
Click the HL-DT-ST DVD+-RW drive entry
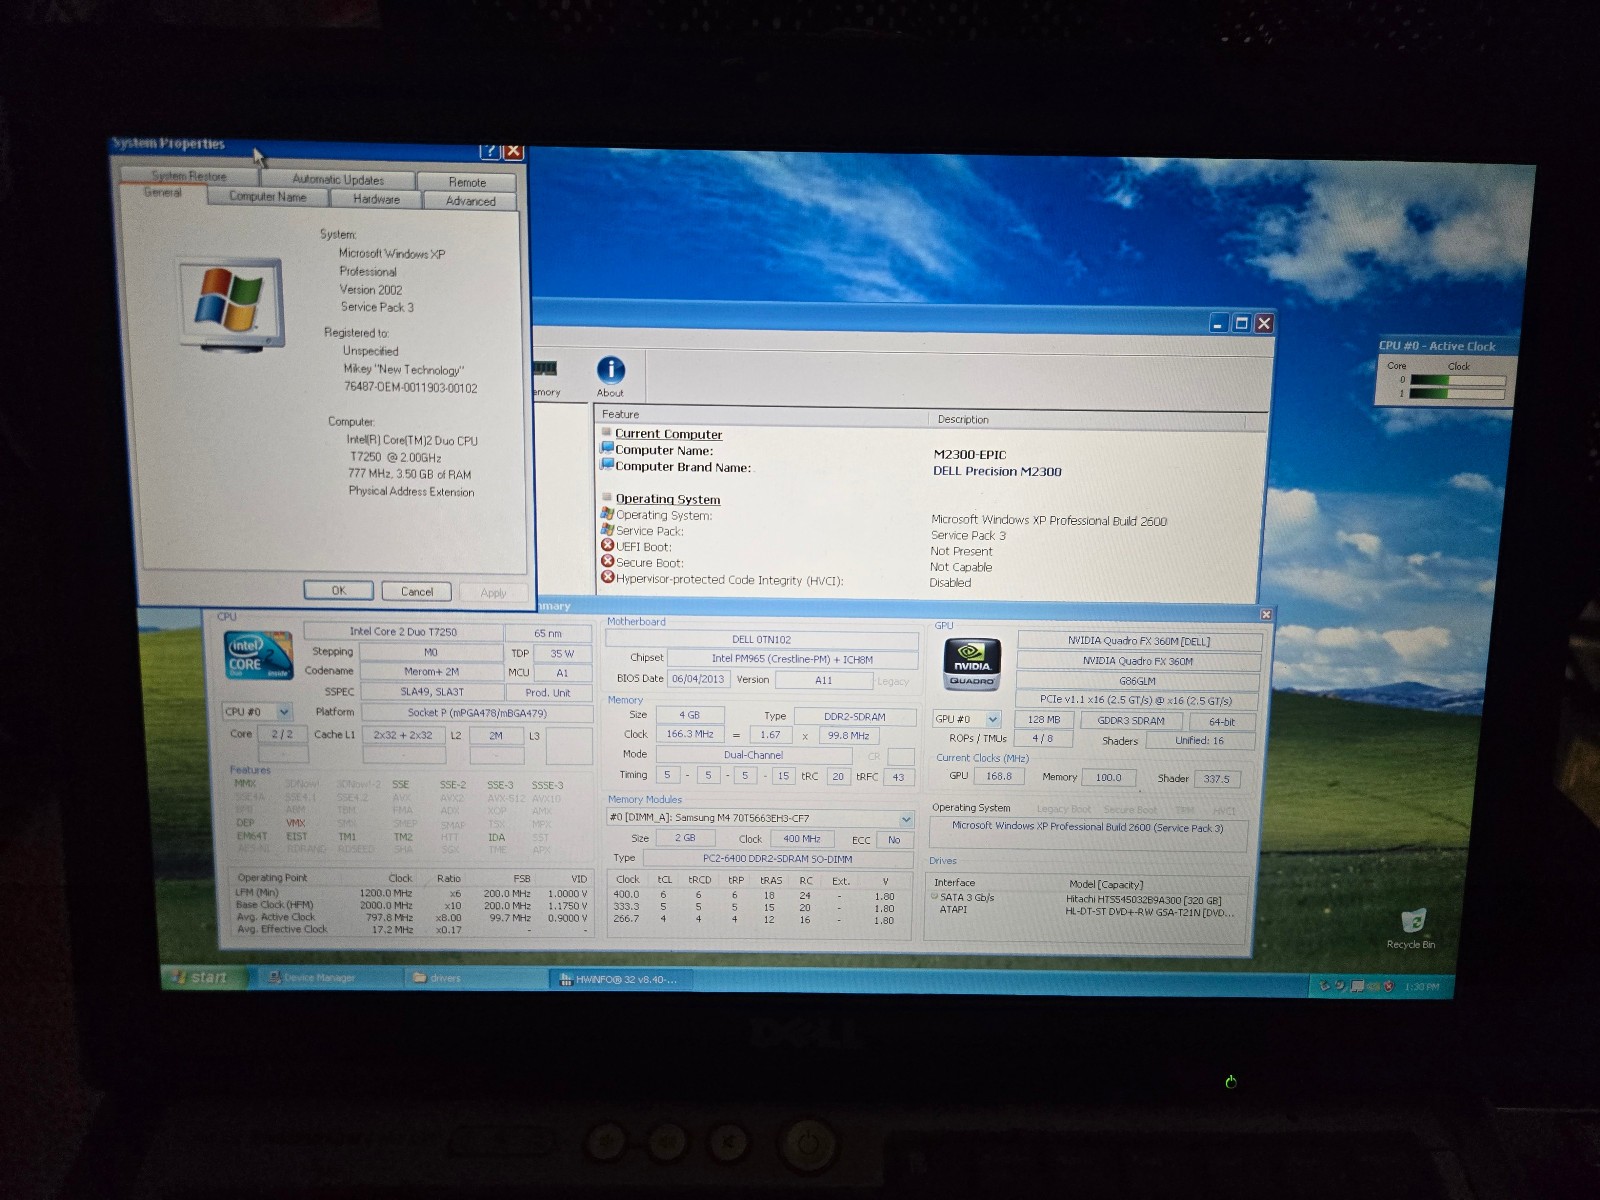(x=1149, y=912)
